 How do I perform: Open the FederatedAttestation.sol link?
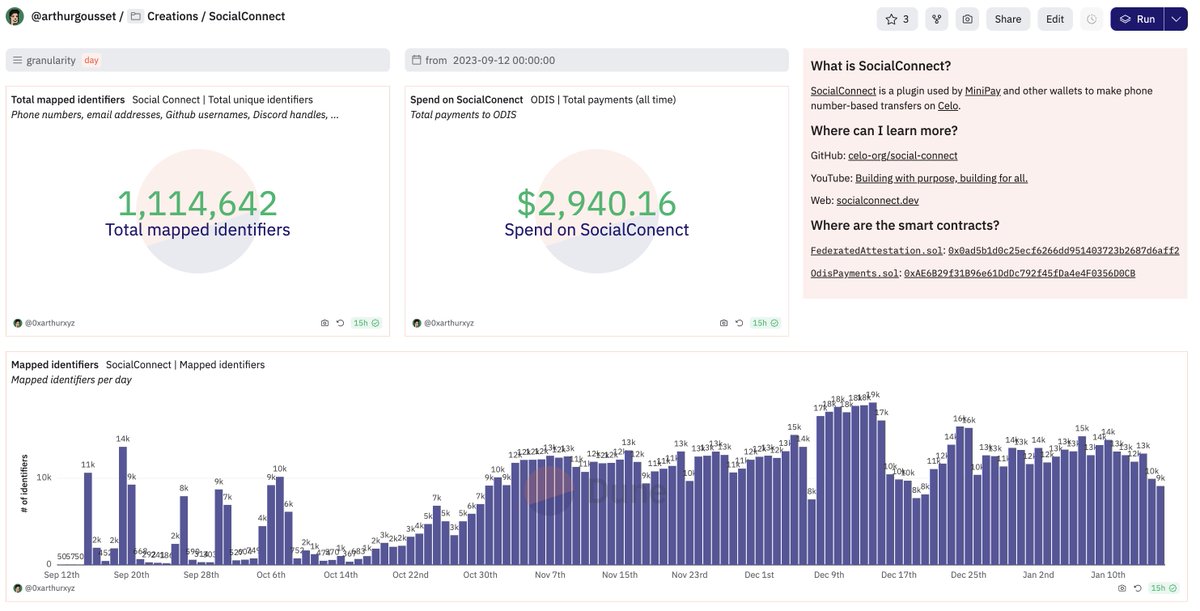pos(876,251)
